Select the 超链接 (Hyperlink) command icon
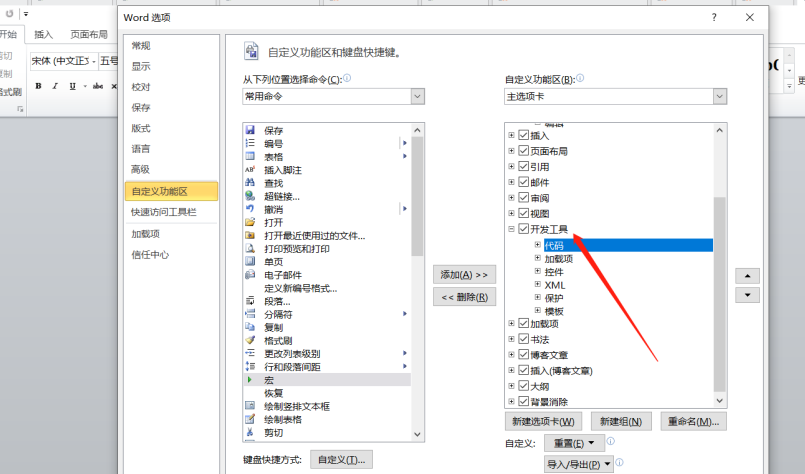The height and width of the screenshot is (474, 805). 250,196
